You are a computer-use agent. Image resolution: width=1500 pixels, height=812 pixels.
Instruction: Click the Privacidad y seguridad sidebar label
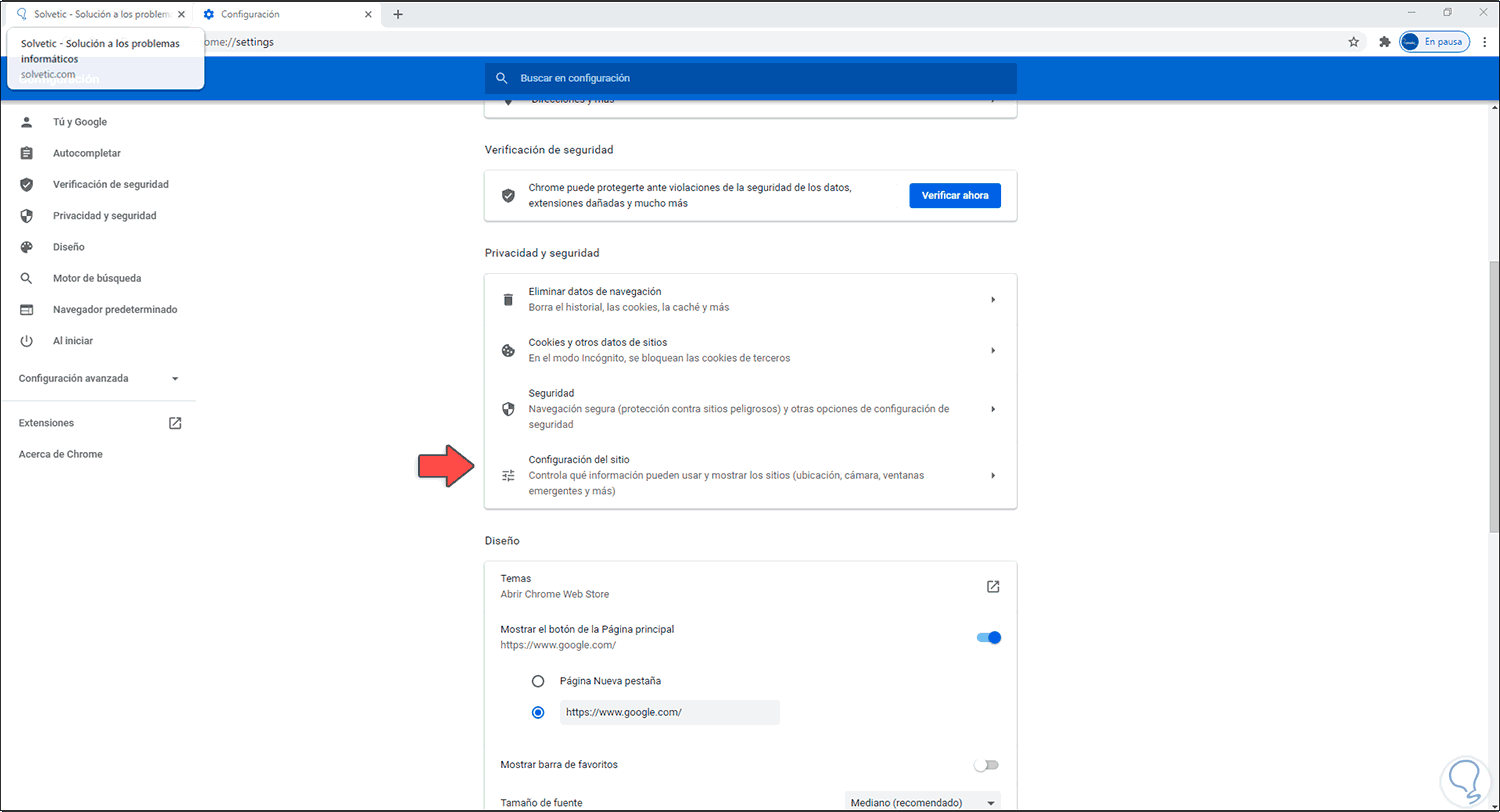tap(105, 216)
